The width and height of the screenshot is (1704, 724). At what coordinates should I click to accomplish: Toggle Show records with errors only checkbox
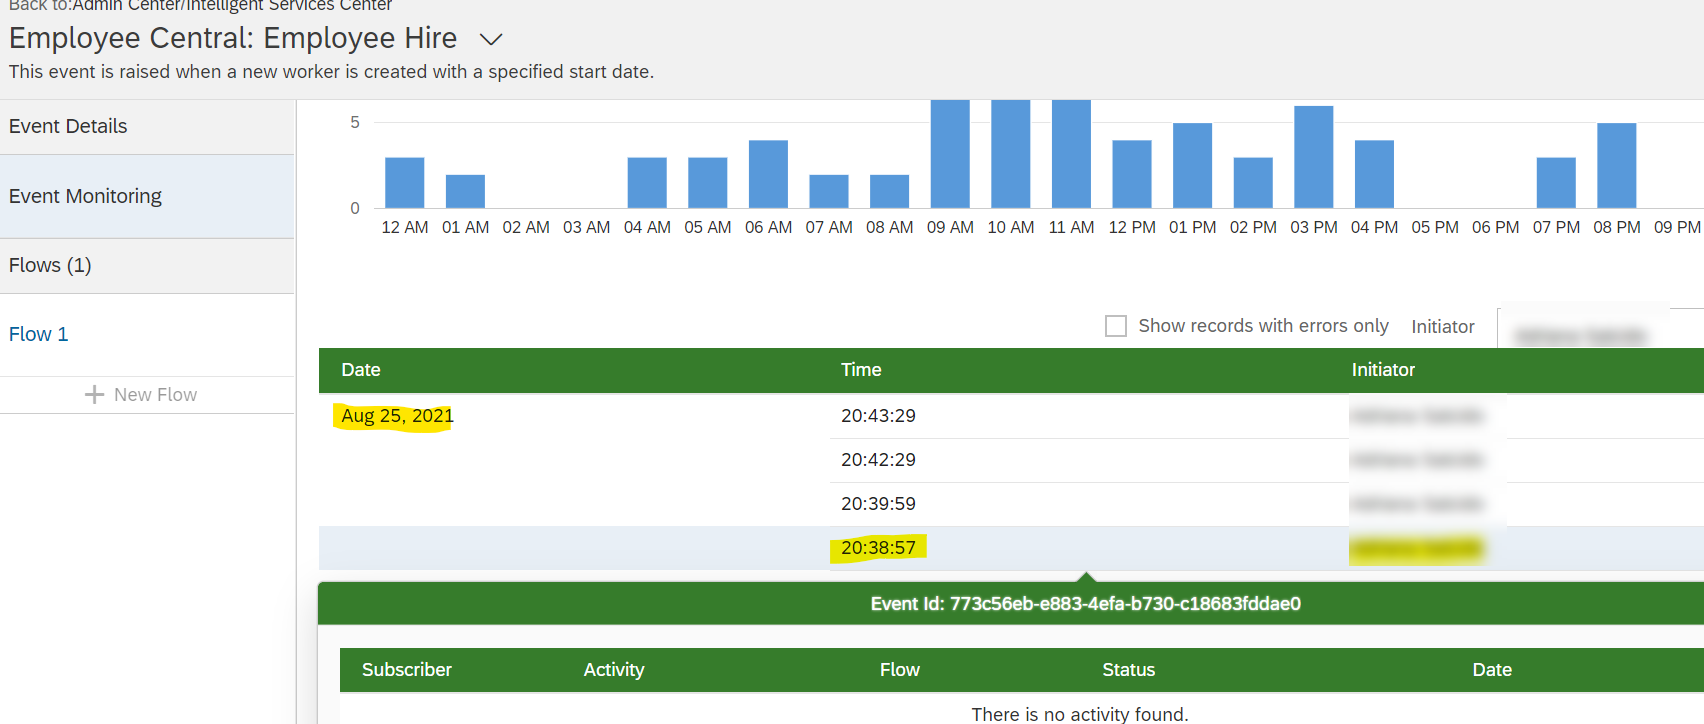(1116, 326)
